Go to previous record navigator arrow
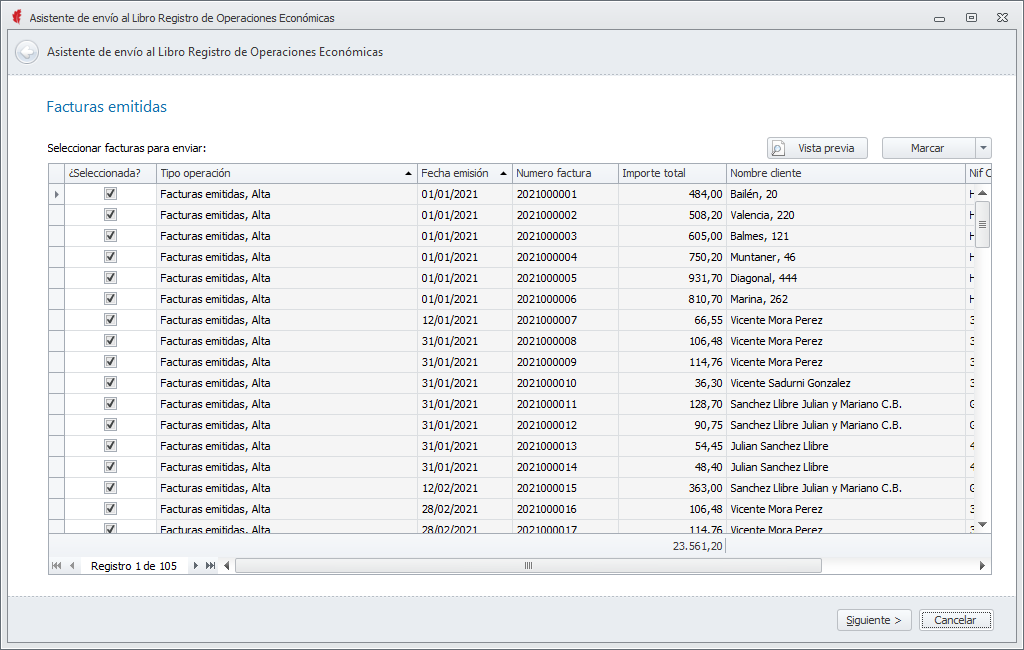1024x650 pixels. click(72, 566)
